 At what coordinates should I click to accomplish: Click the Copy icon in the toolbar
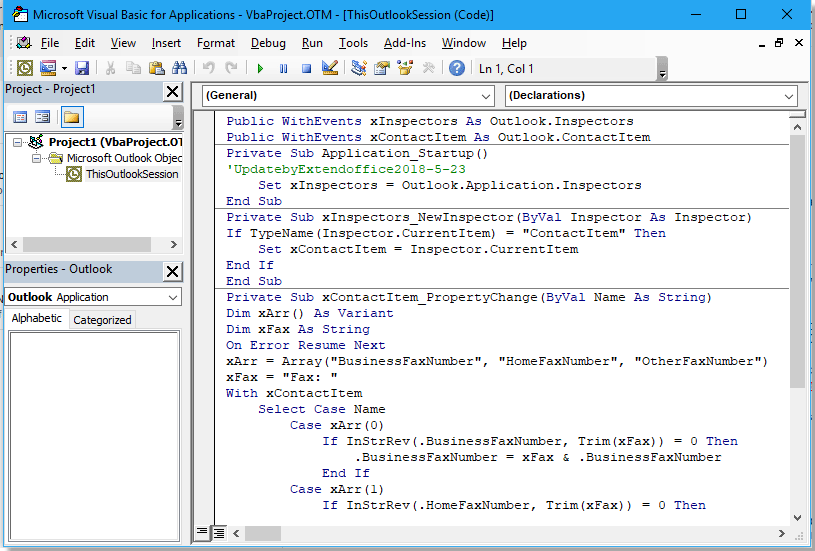pos(134,68)
